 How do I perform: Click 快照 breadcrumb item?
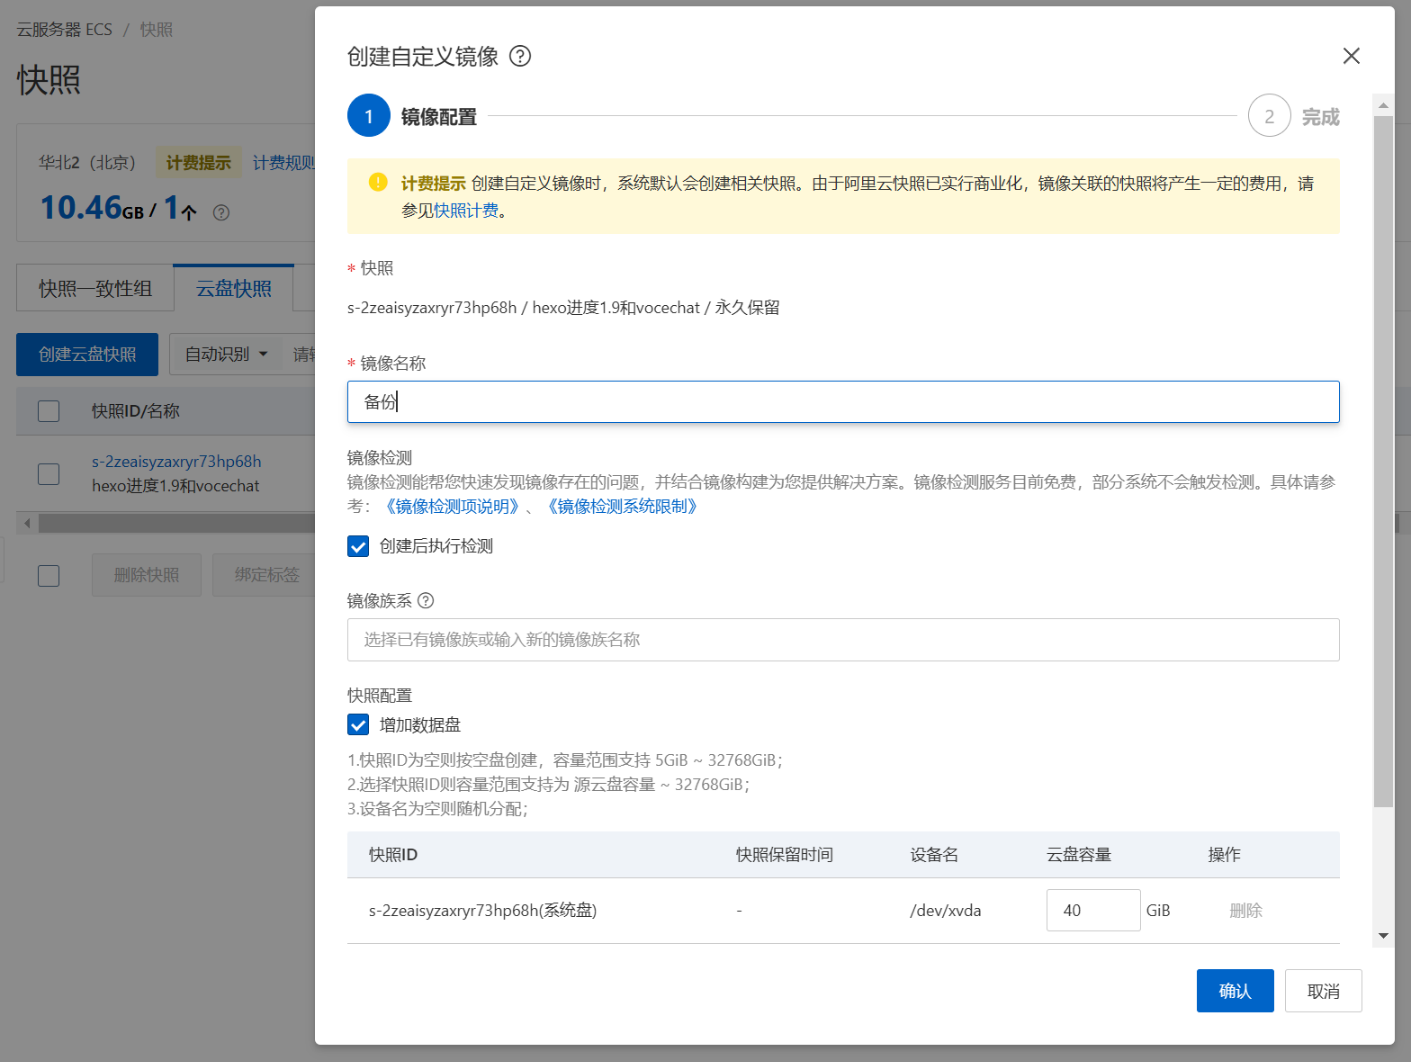click(156, 30)
